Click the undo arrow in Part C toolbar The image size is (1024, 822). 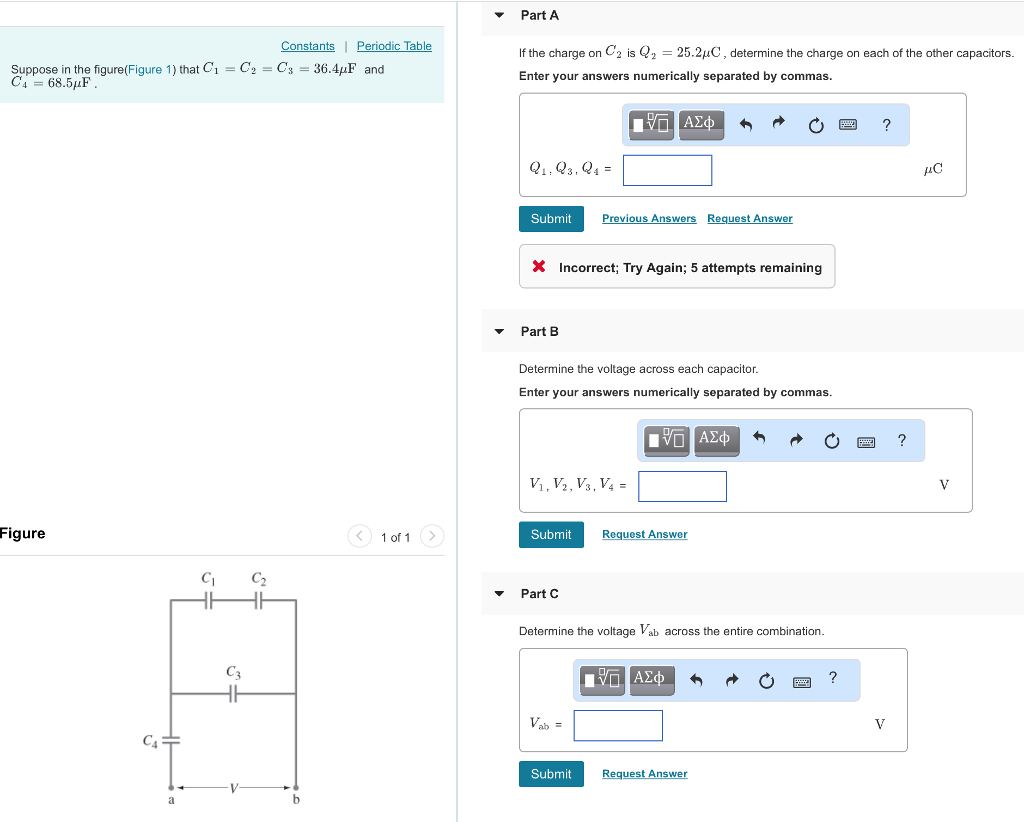point(695,679)
